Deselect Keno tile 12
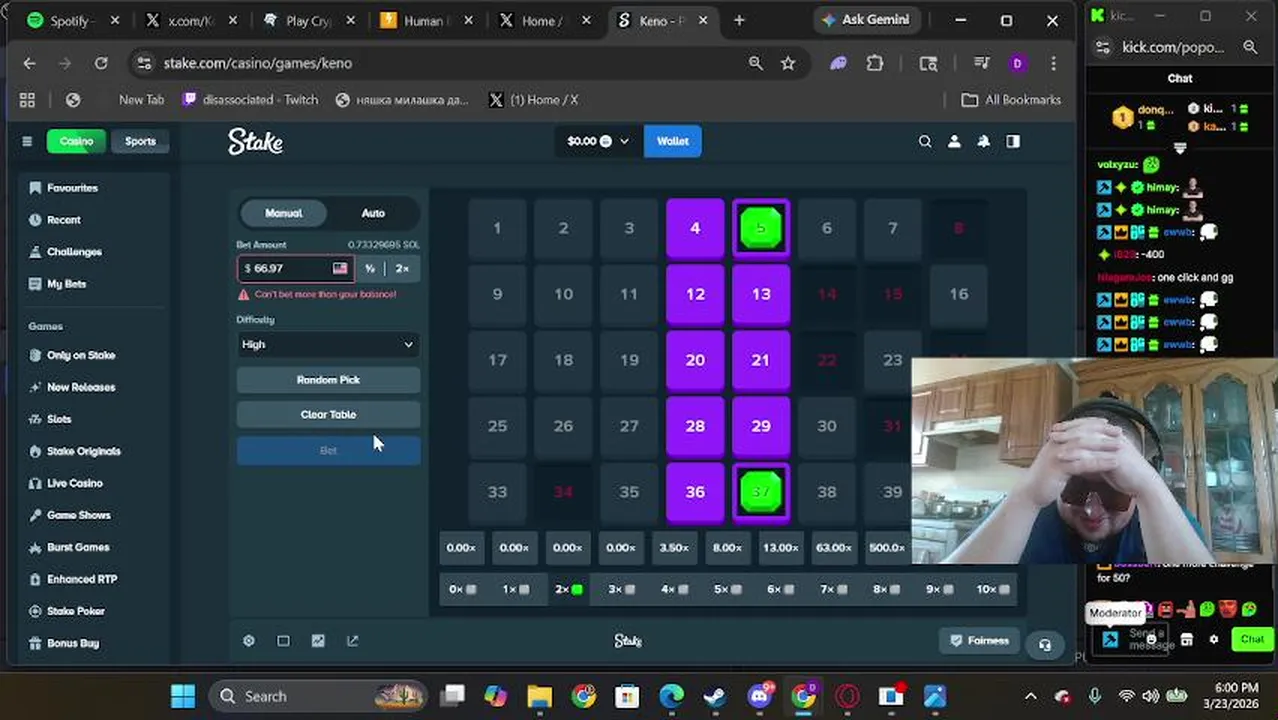 [695, 294]
